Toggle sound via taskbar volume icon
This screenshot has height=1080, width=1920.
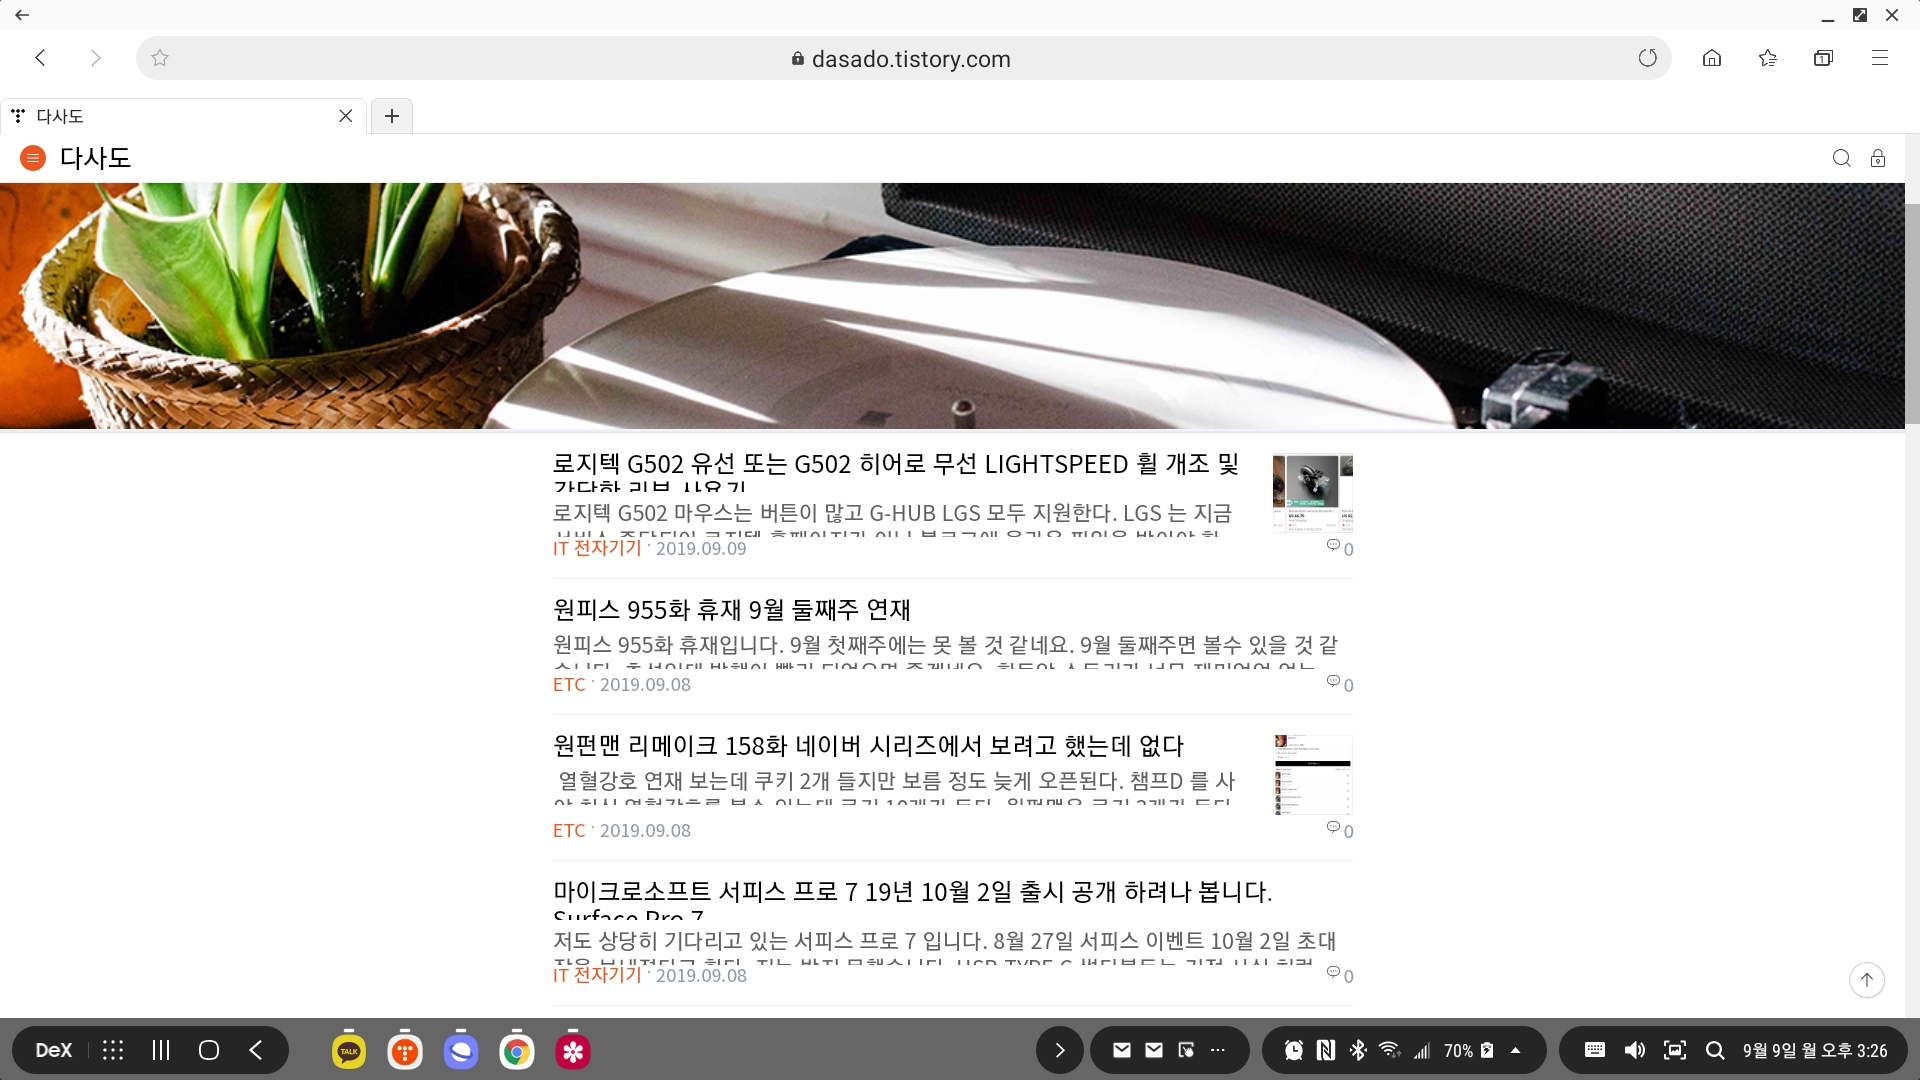click(x=1635, y=1050)
